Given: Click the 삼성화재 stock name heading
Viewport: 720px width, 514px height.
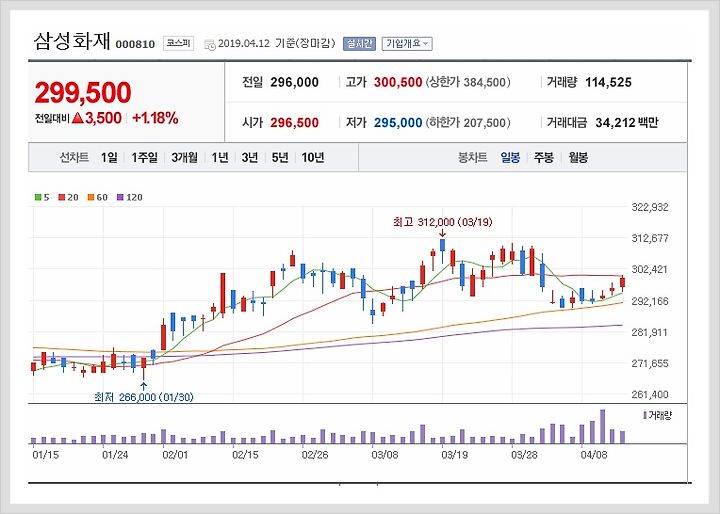Looking at the screenshot, I should pos(72,41).
